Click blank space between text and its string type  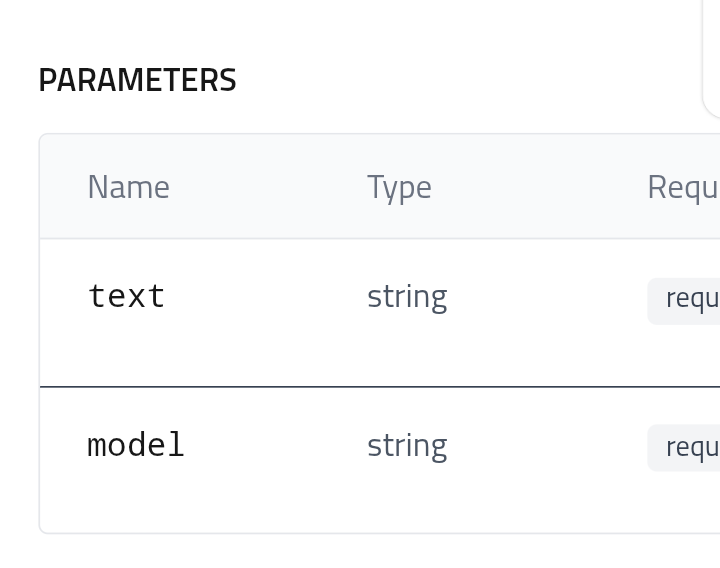click(266, 297)
